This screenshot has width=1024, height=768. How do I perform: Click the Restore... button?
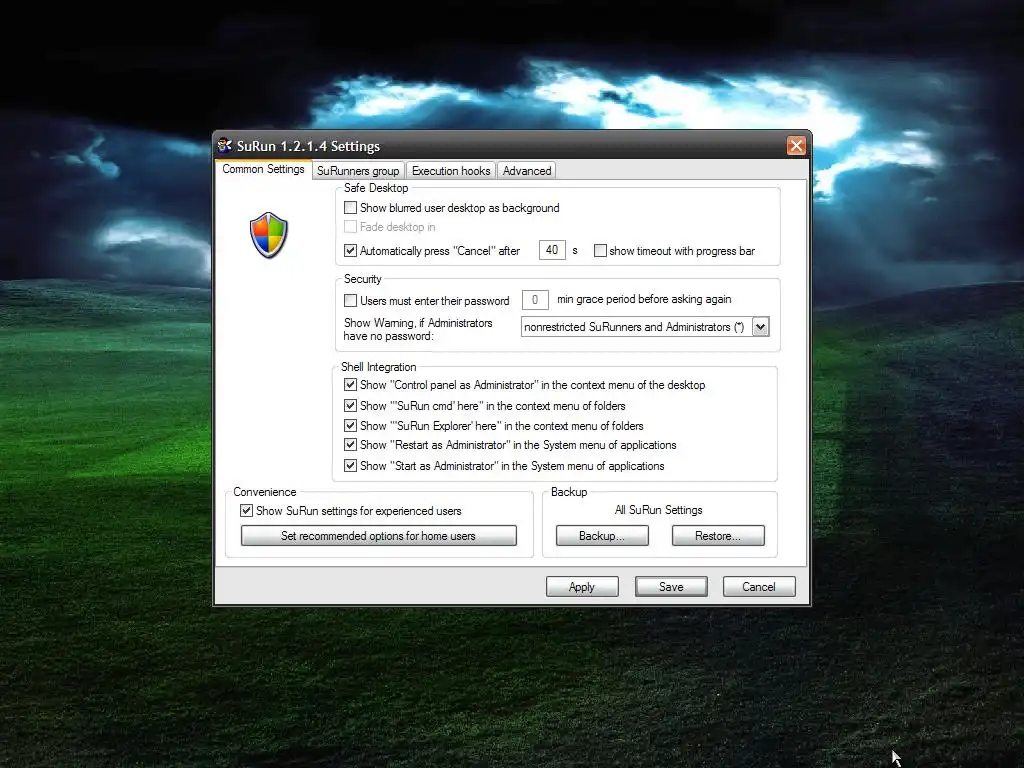click(718, 536)
